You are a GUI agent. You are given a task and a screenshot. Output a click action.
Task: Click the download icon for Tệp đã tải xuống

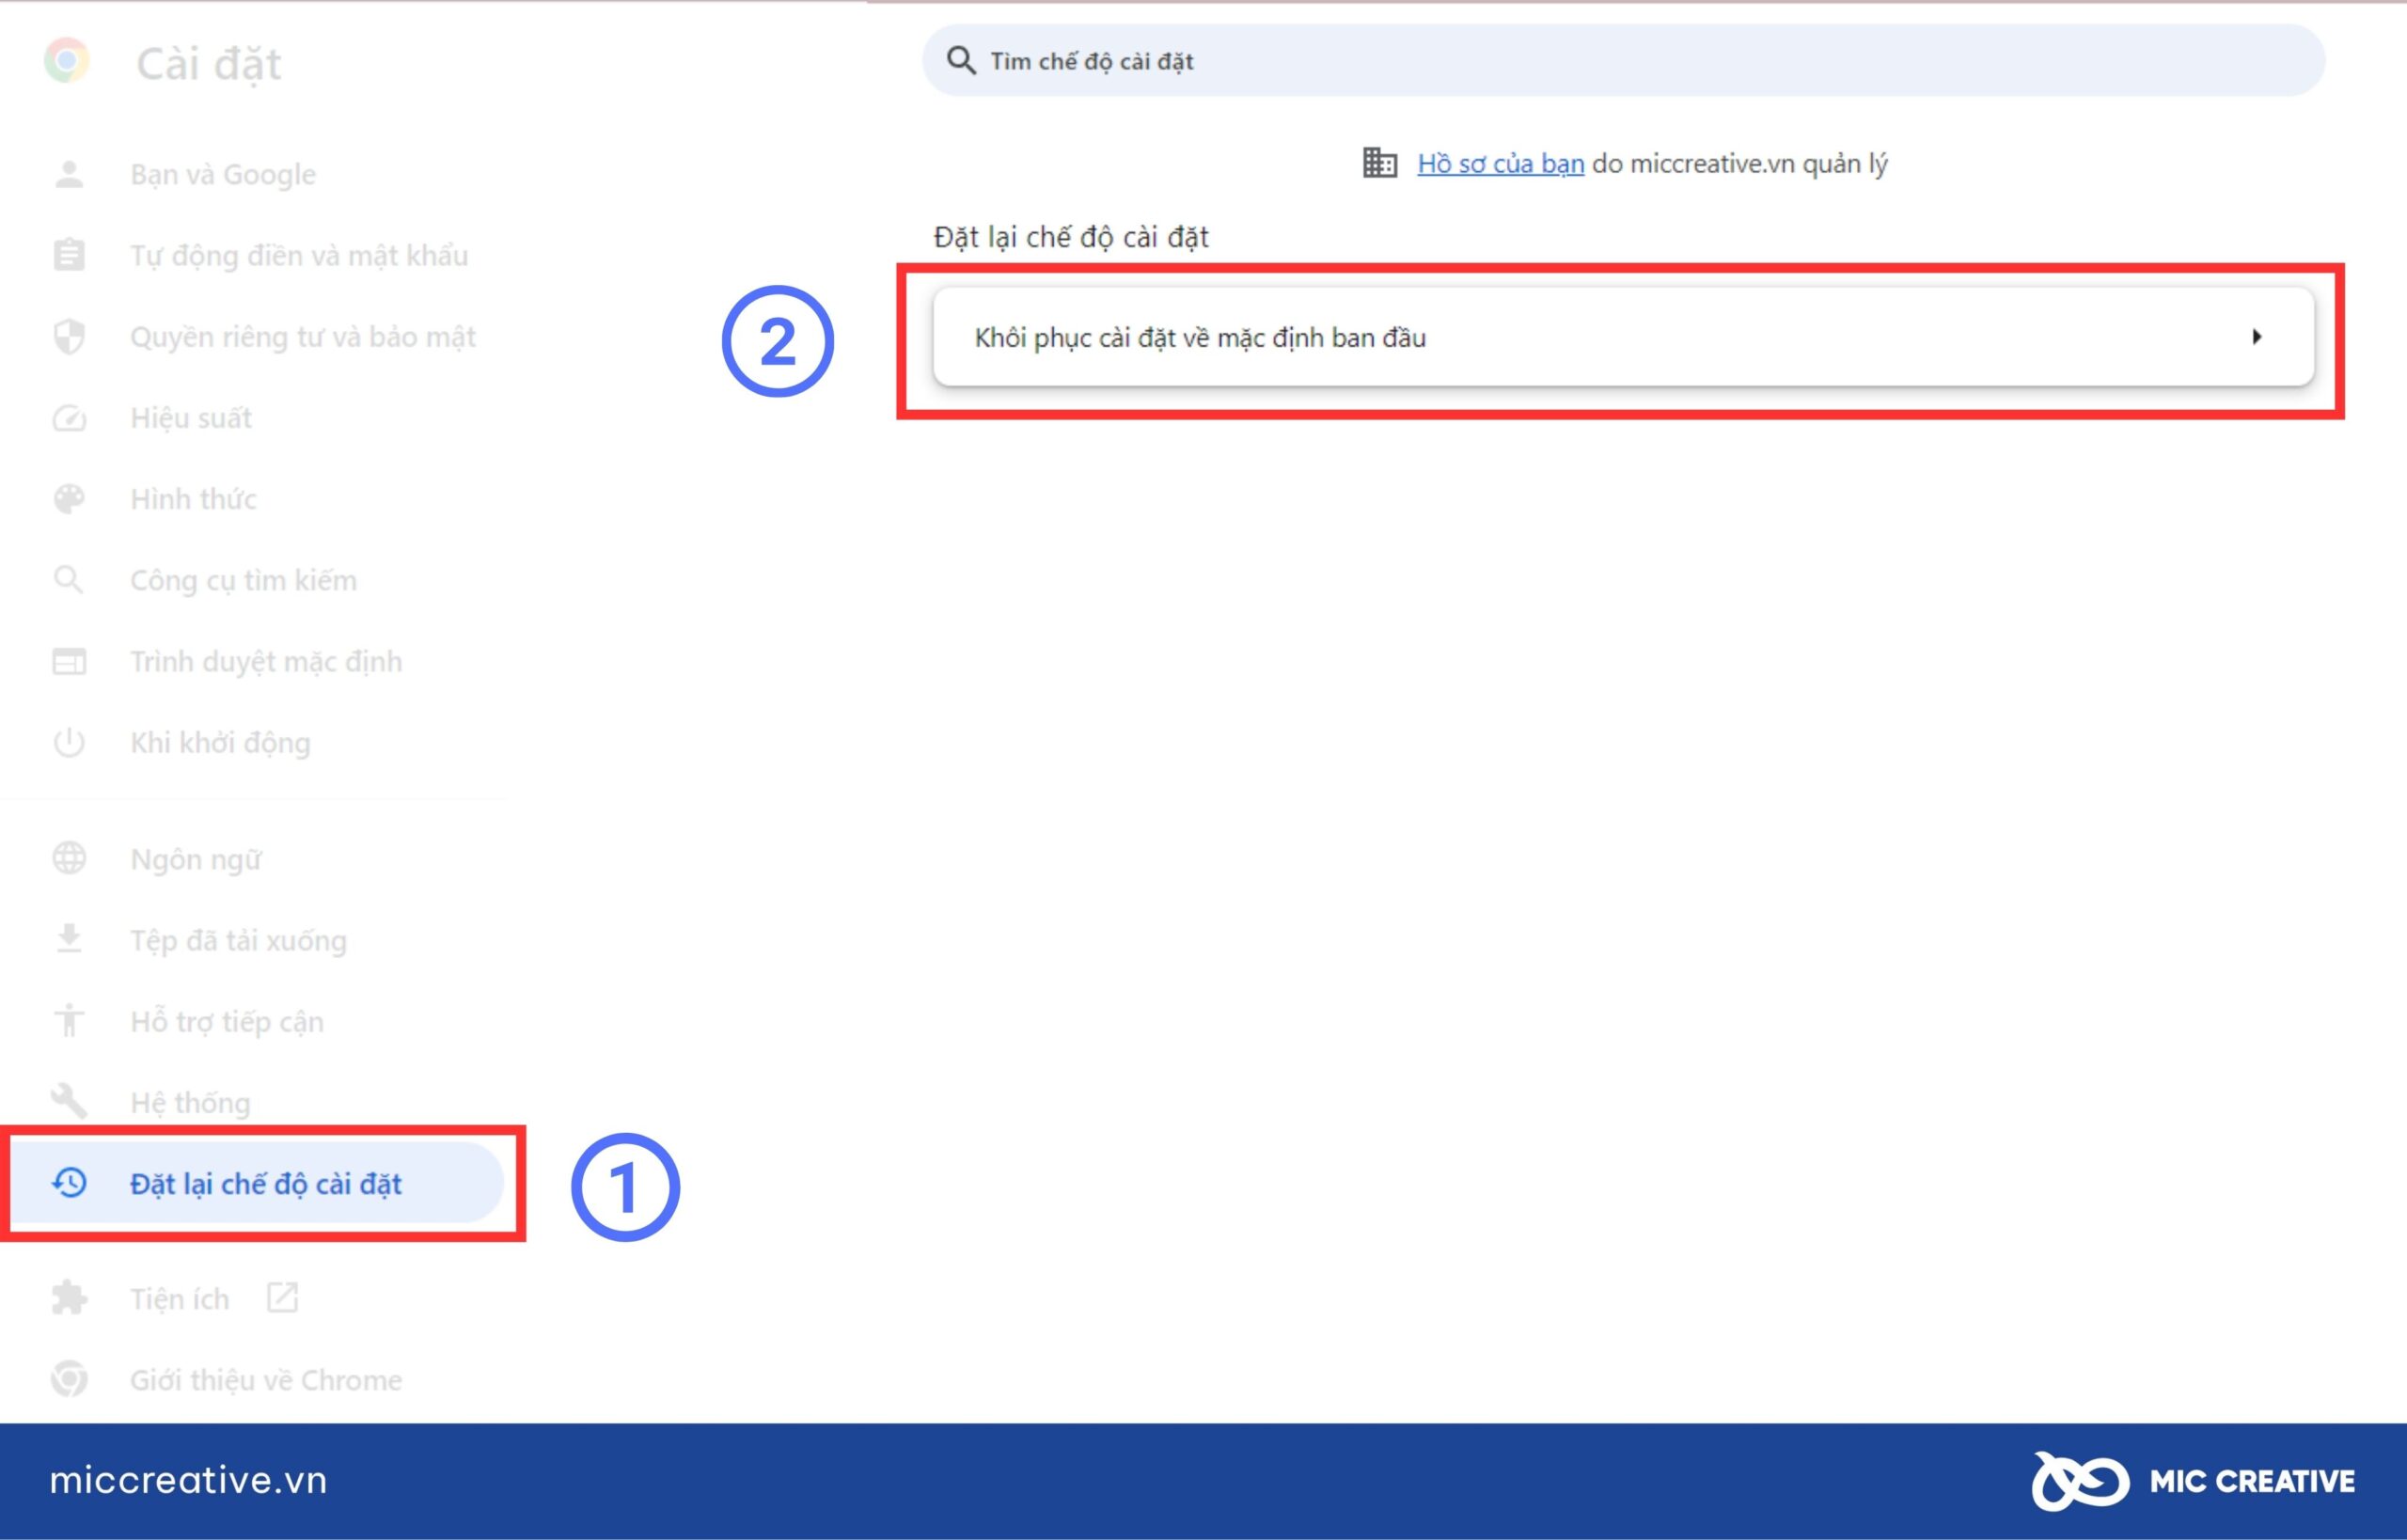(x=69, y=939)
